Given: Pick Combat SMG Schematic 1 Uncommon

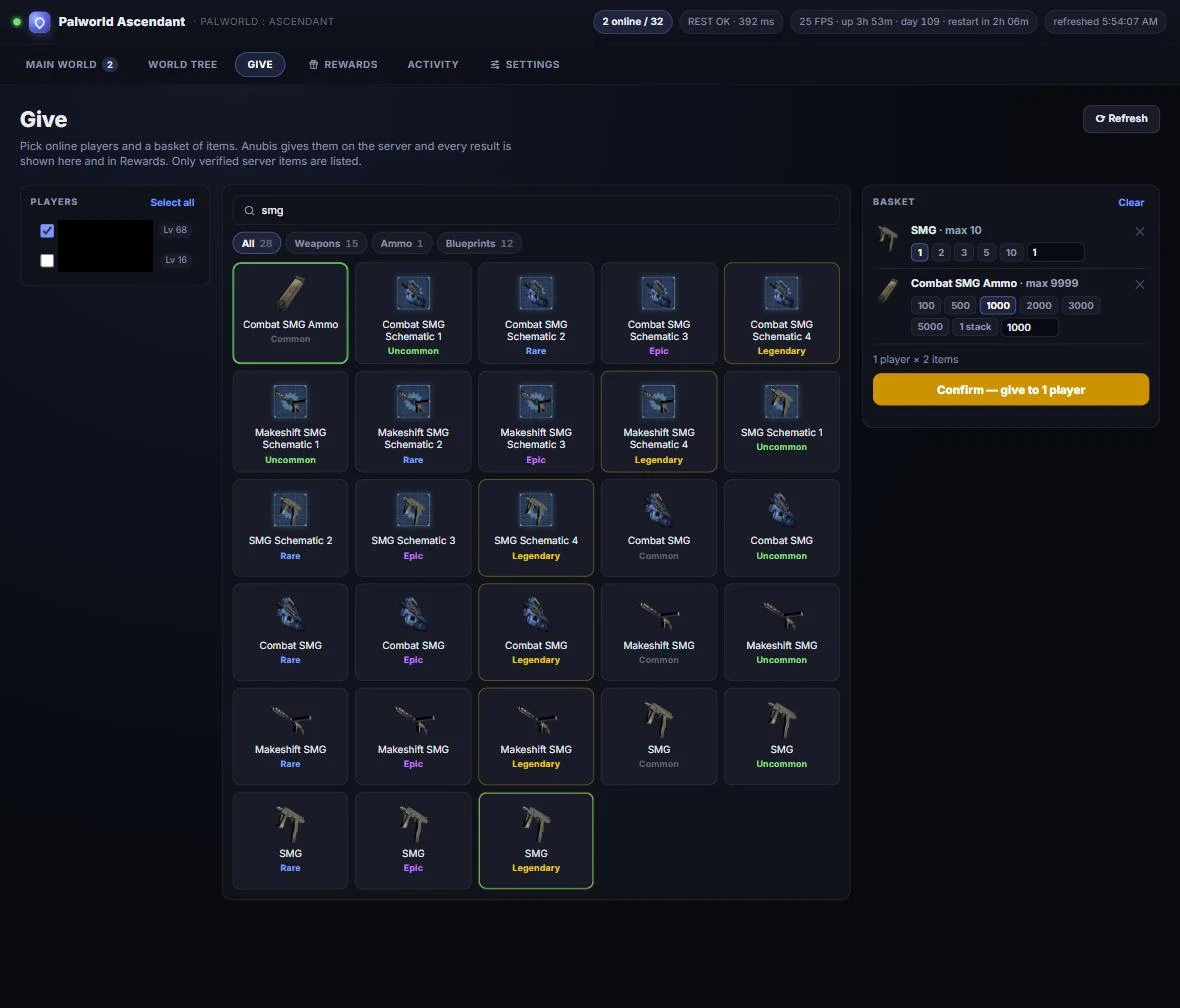Looking at the screenshot, I should (x=413, y=313).
